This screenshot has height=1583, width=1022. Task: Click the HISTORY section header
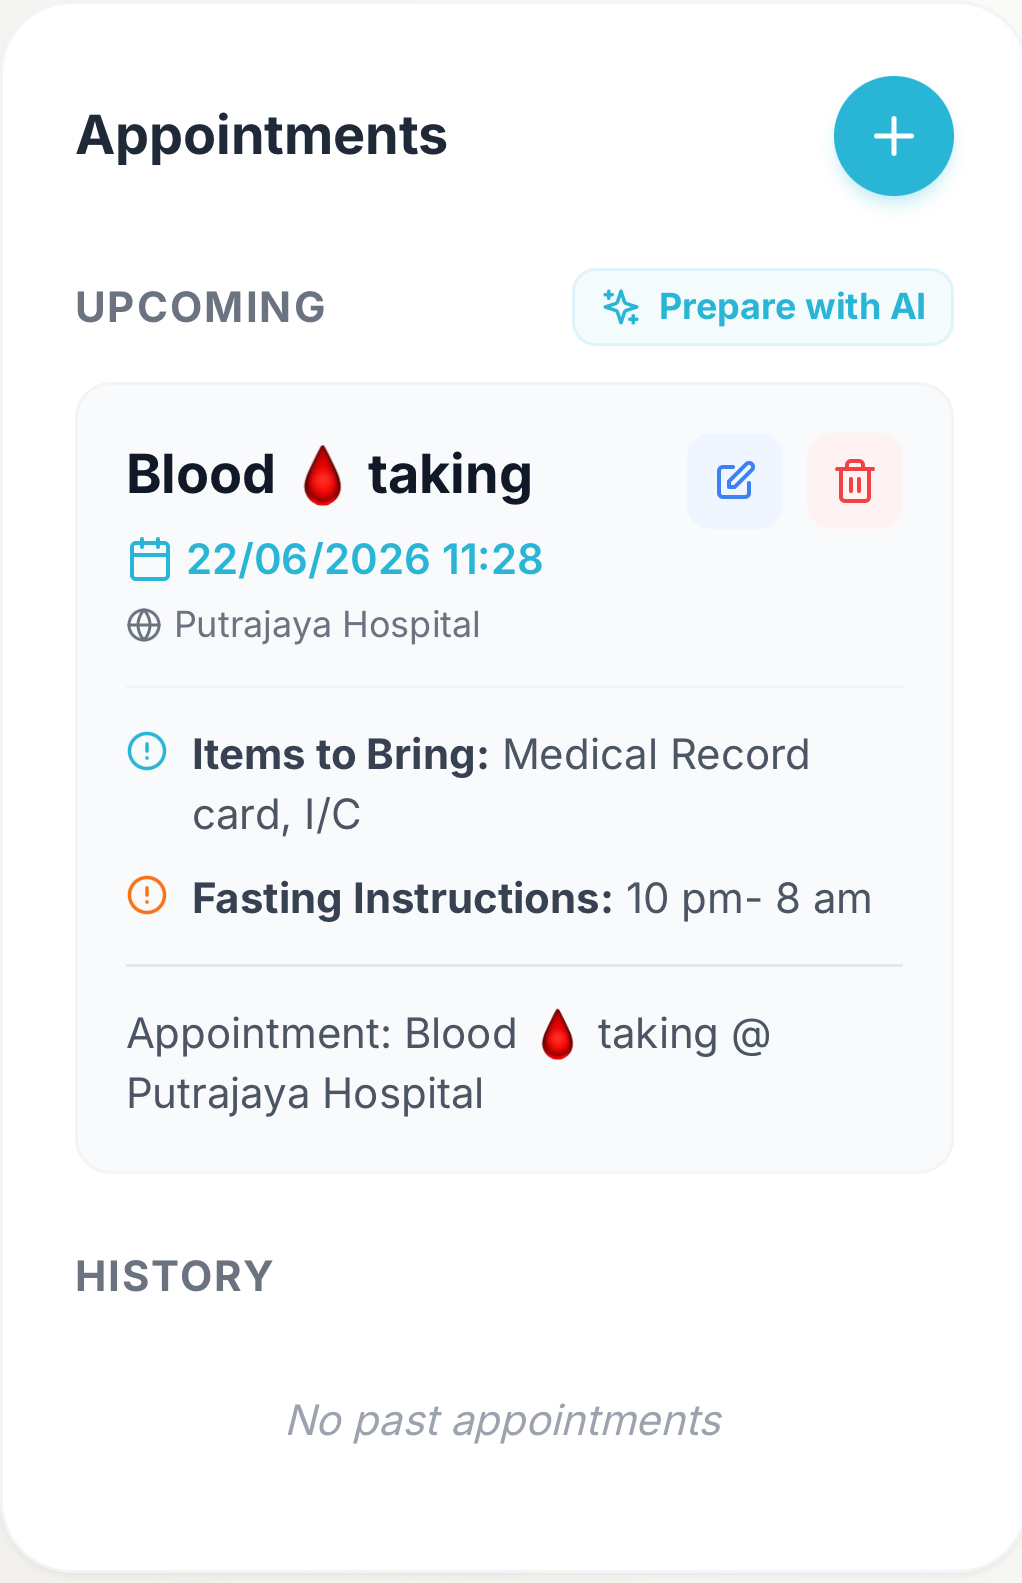click(x=175, y=1277)
